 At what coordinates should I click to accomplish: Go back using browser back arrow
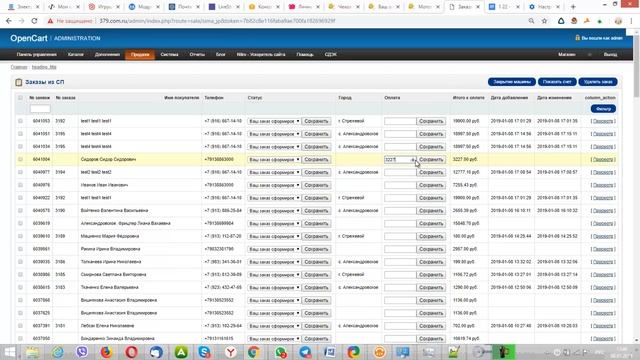(9, 21)
